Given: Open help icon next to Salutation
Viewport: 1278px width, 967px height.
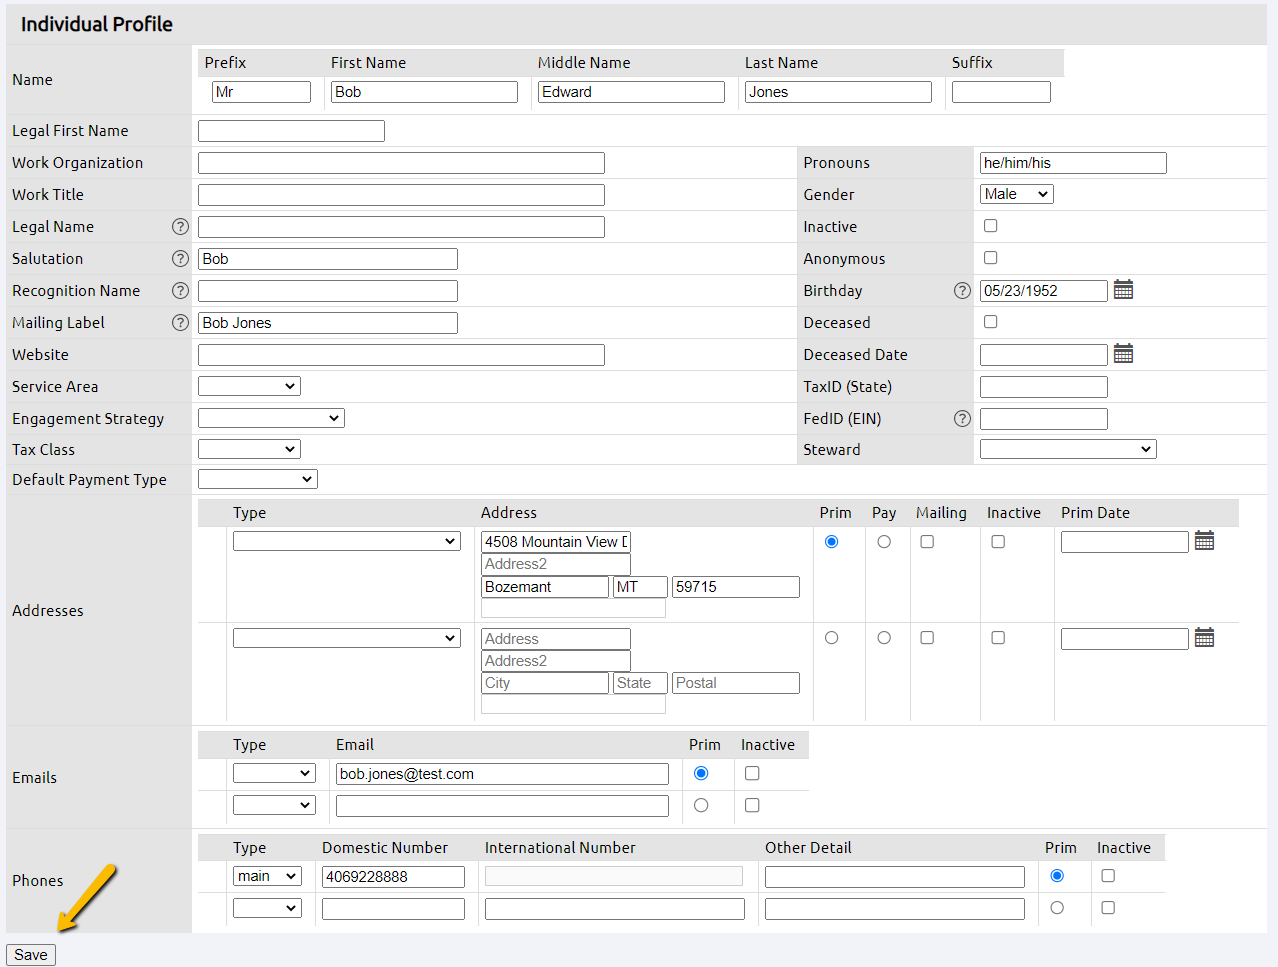Looking at the screenshot, I should [x=180, y=259].
